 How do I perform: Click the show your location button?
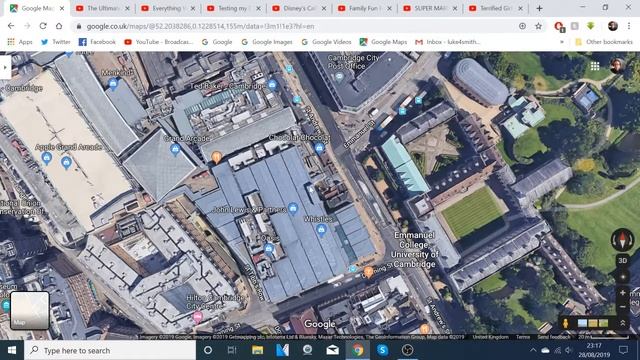pos(622,277)
